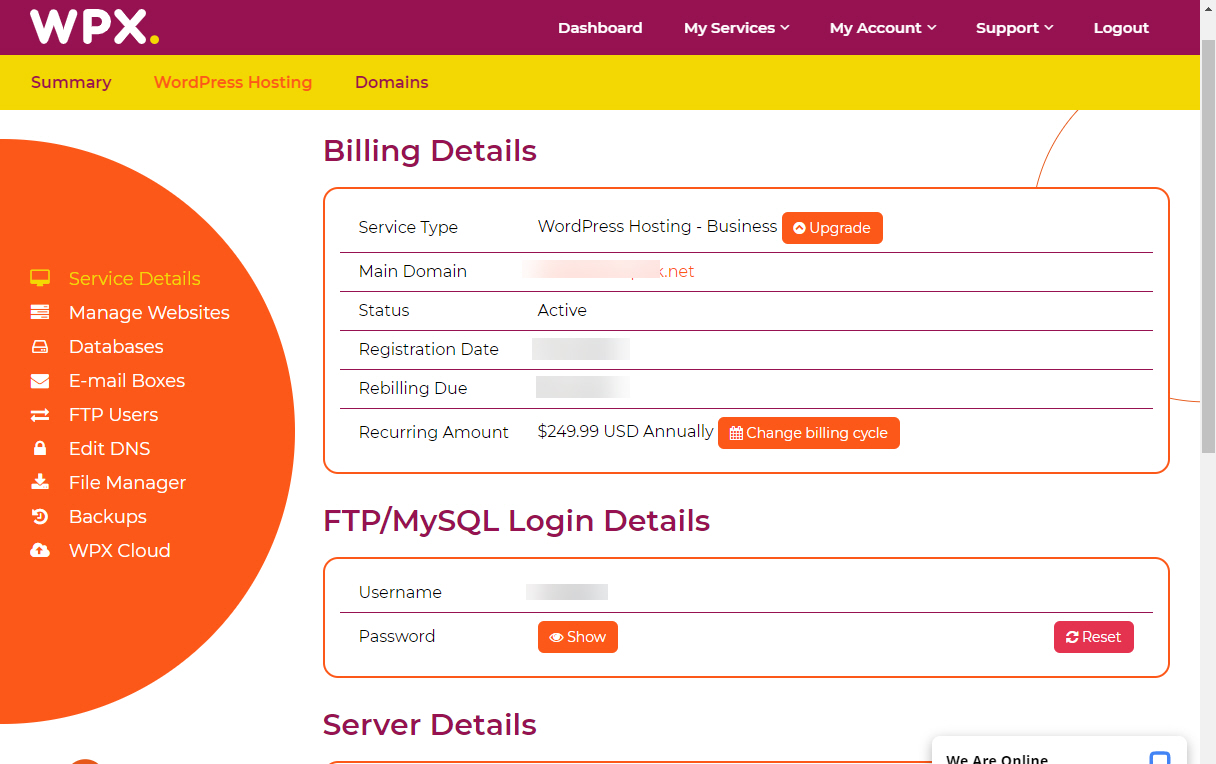The width and height of the screenshot is (1216, 764).
Task: Open File Manager in sidebar
Action: tap(127, 483)
